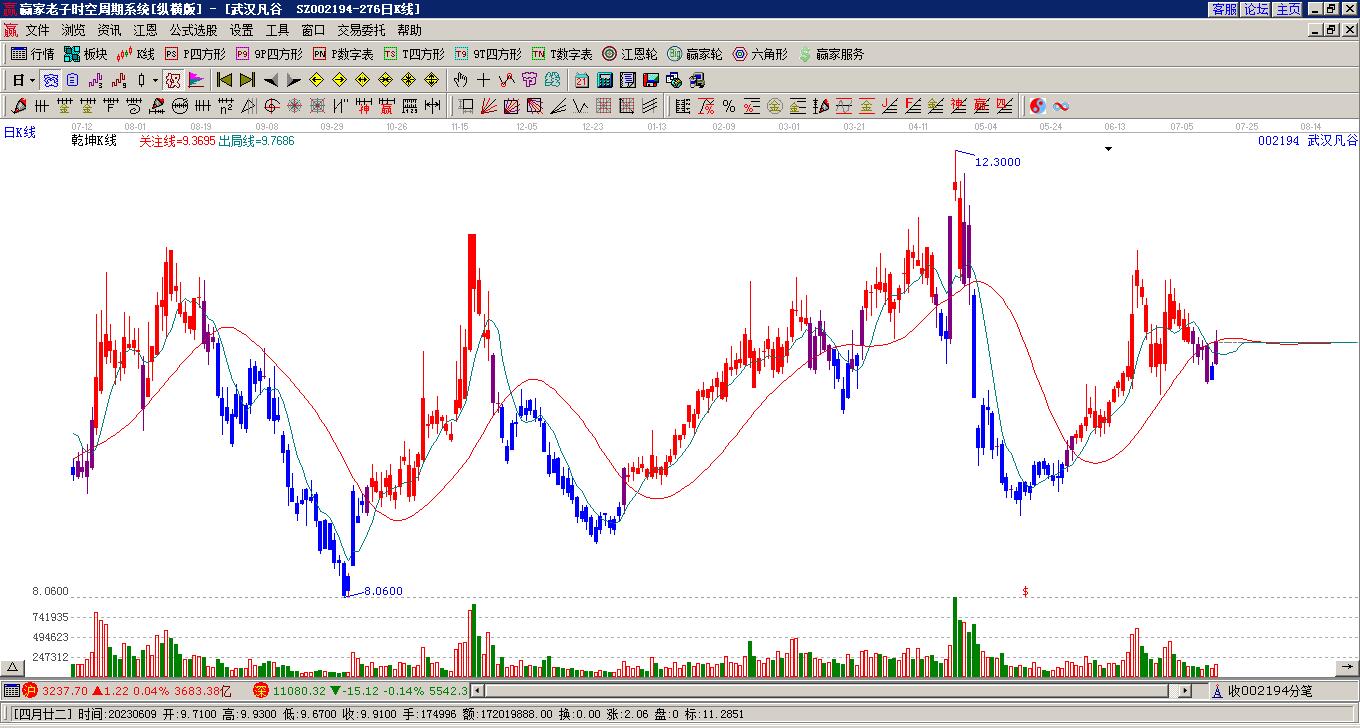Open the 六角形 hexagon tool

click(x=760, y=54)
